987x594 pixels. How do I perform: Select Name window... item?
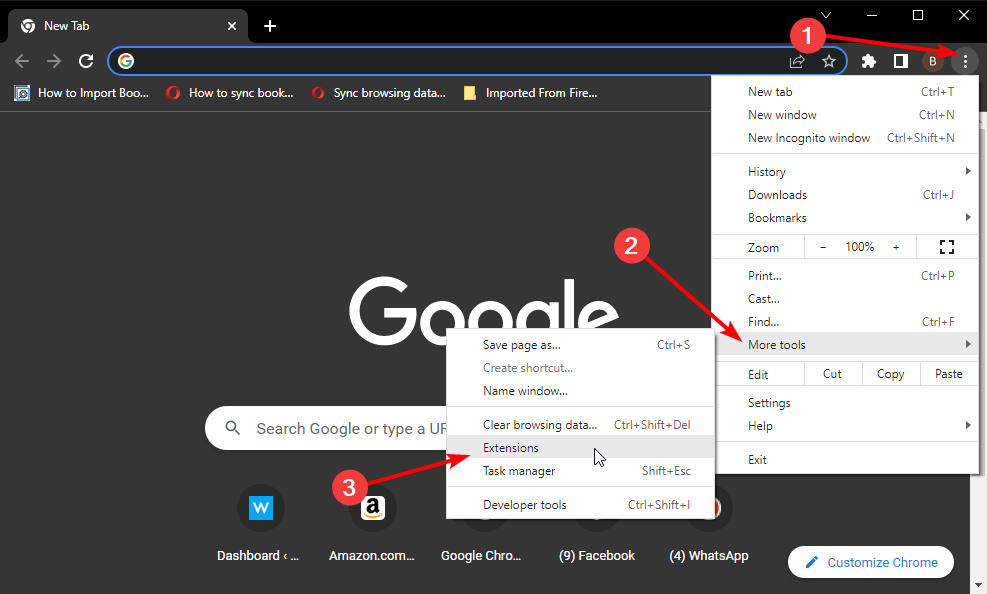[x=580, y=391]
